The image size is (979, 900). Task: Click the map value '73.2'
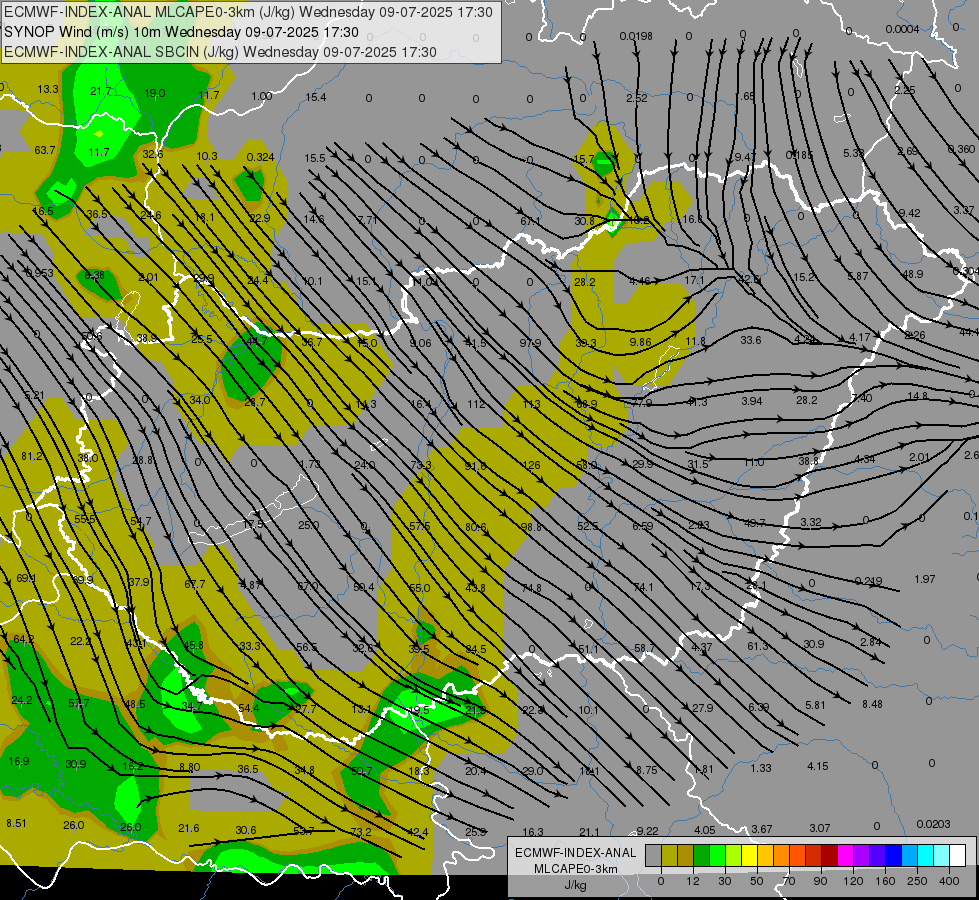pos(361,832)
